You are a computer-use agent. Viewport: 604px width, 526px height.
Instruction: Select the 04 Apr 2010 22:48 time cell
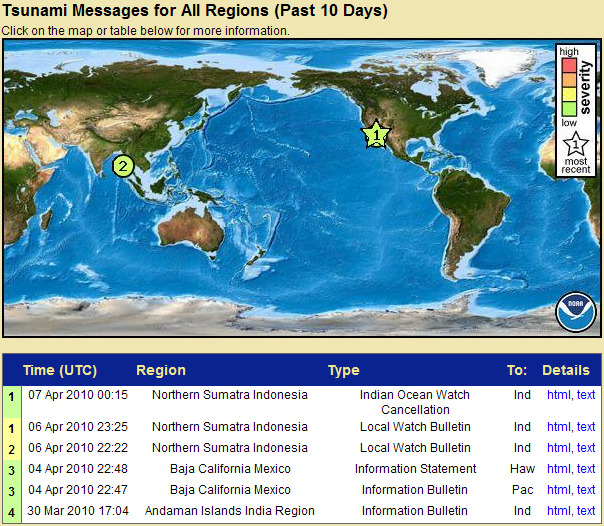pos(78,469)
